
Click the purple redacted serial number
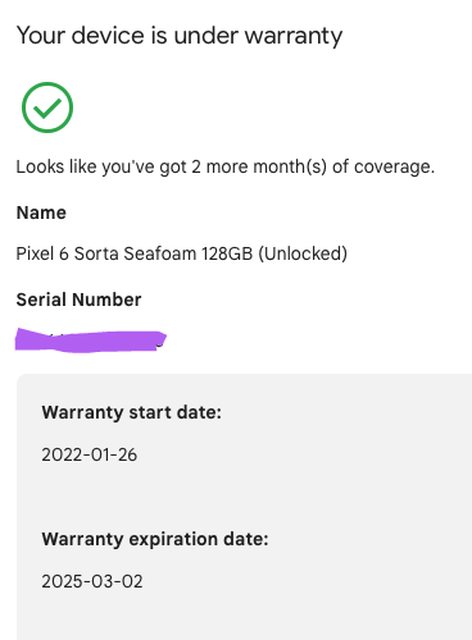coord(91,340)
